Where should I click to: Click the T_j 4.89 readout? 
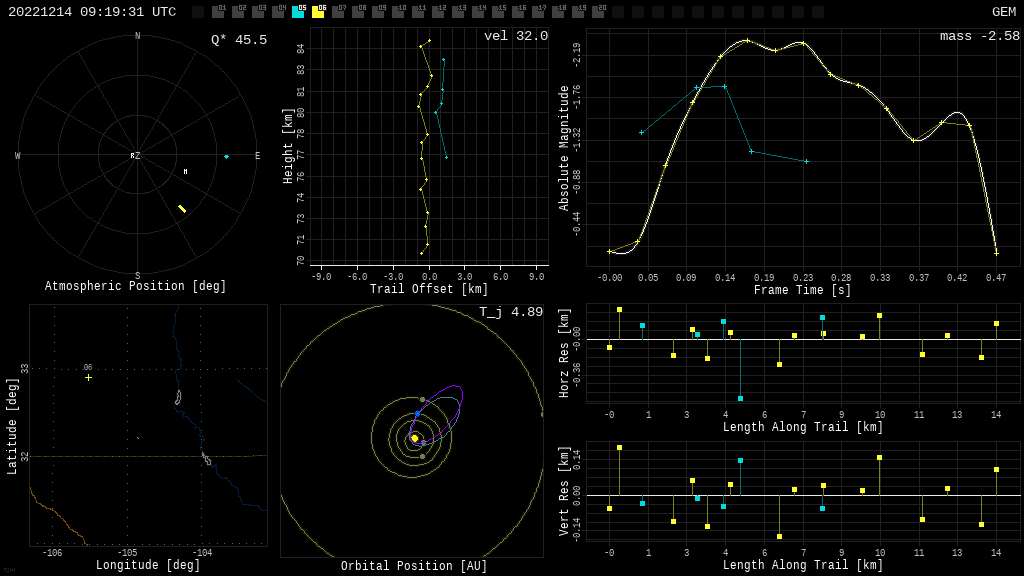point(510,312)
